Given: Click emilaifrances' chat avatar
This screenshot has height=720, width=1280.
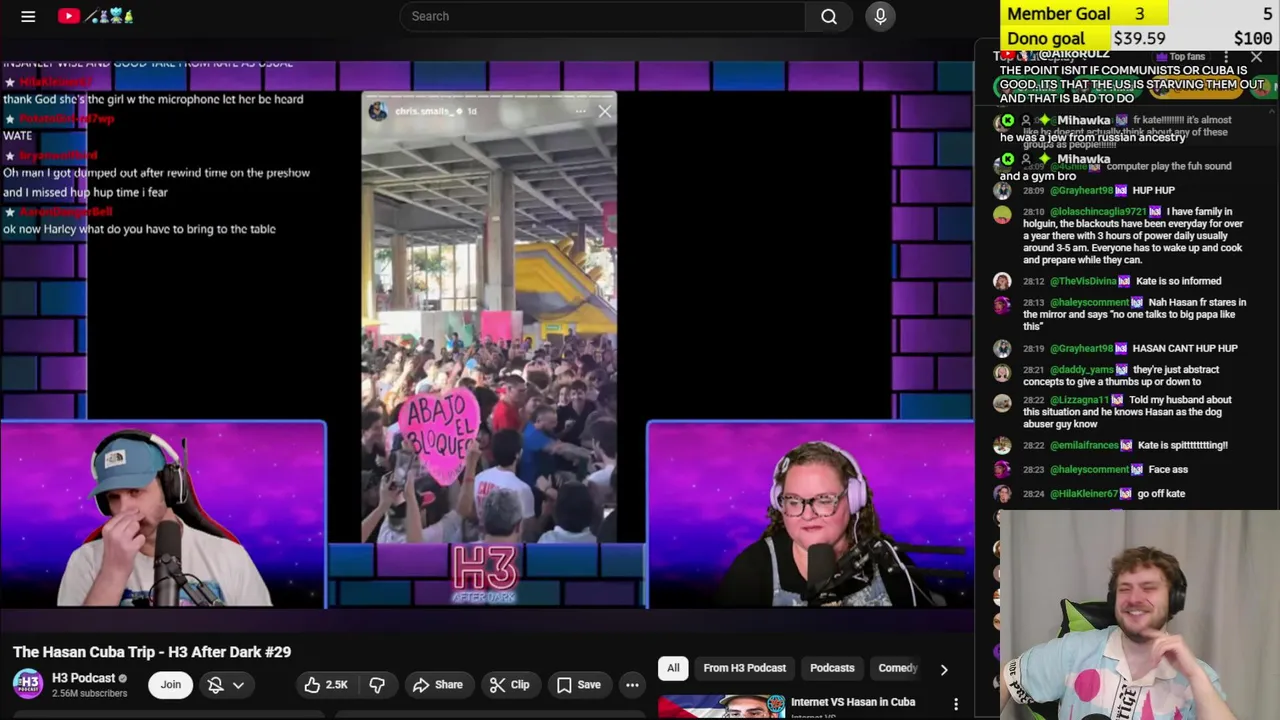Looking at the screenshot, I should [x=1002, y=446].
